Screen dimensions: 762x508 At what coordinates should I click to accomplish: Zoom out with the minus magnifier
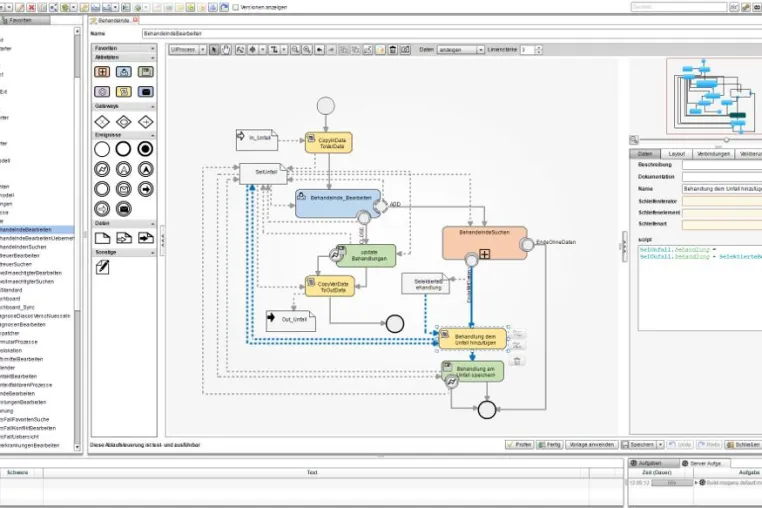click(295, 50)
